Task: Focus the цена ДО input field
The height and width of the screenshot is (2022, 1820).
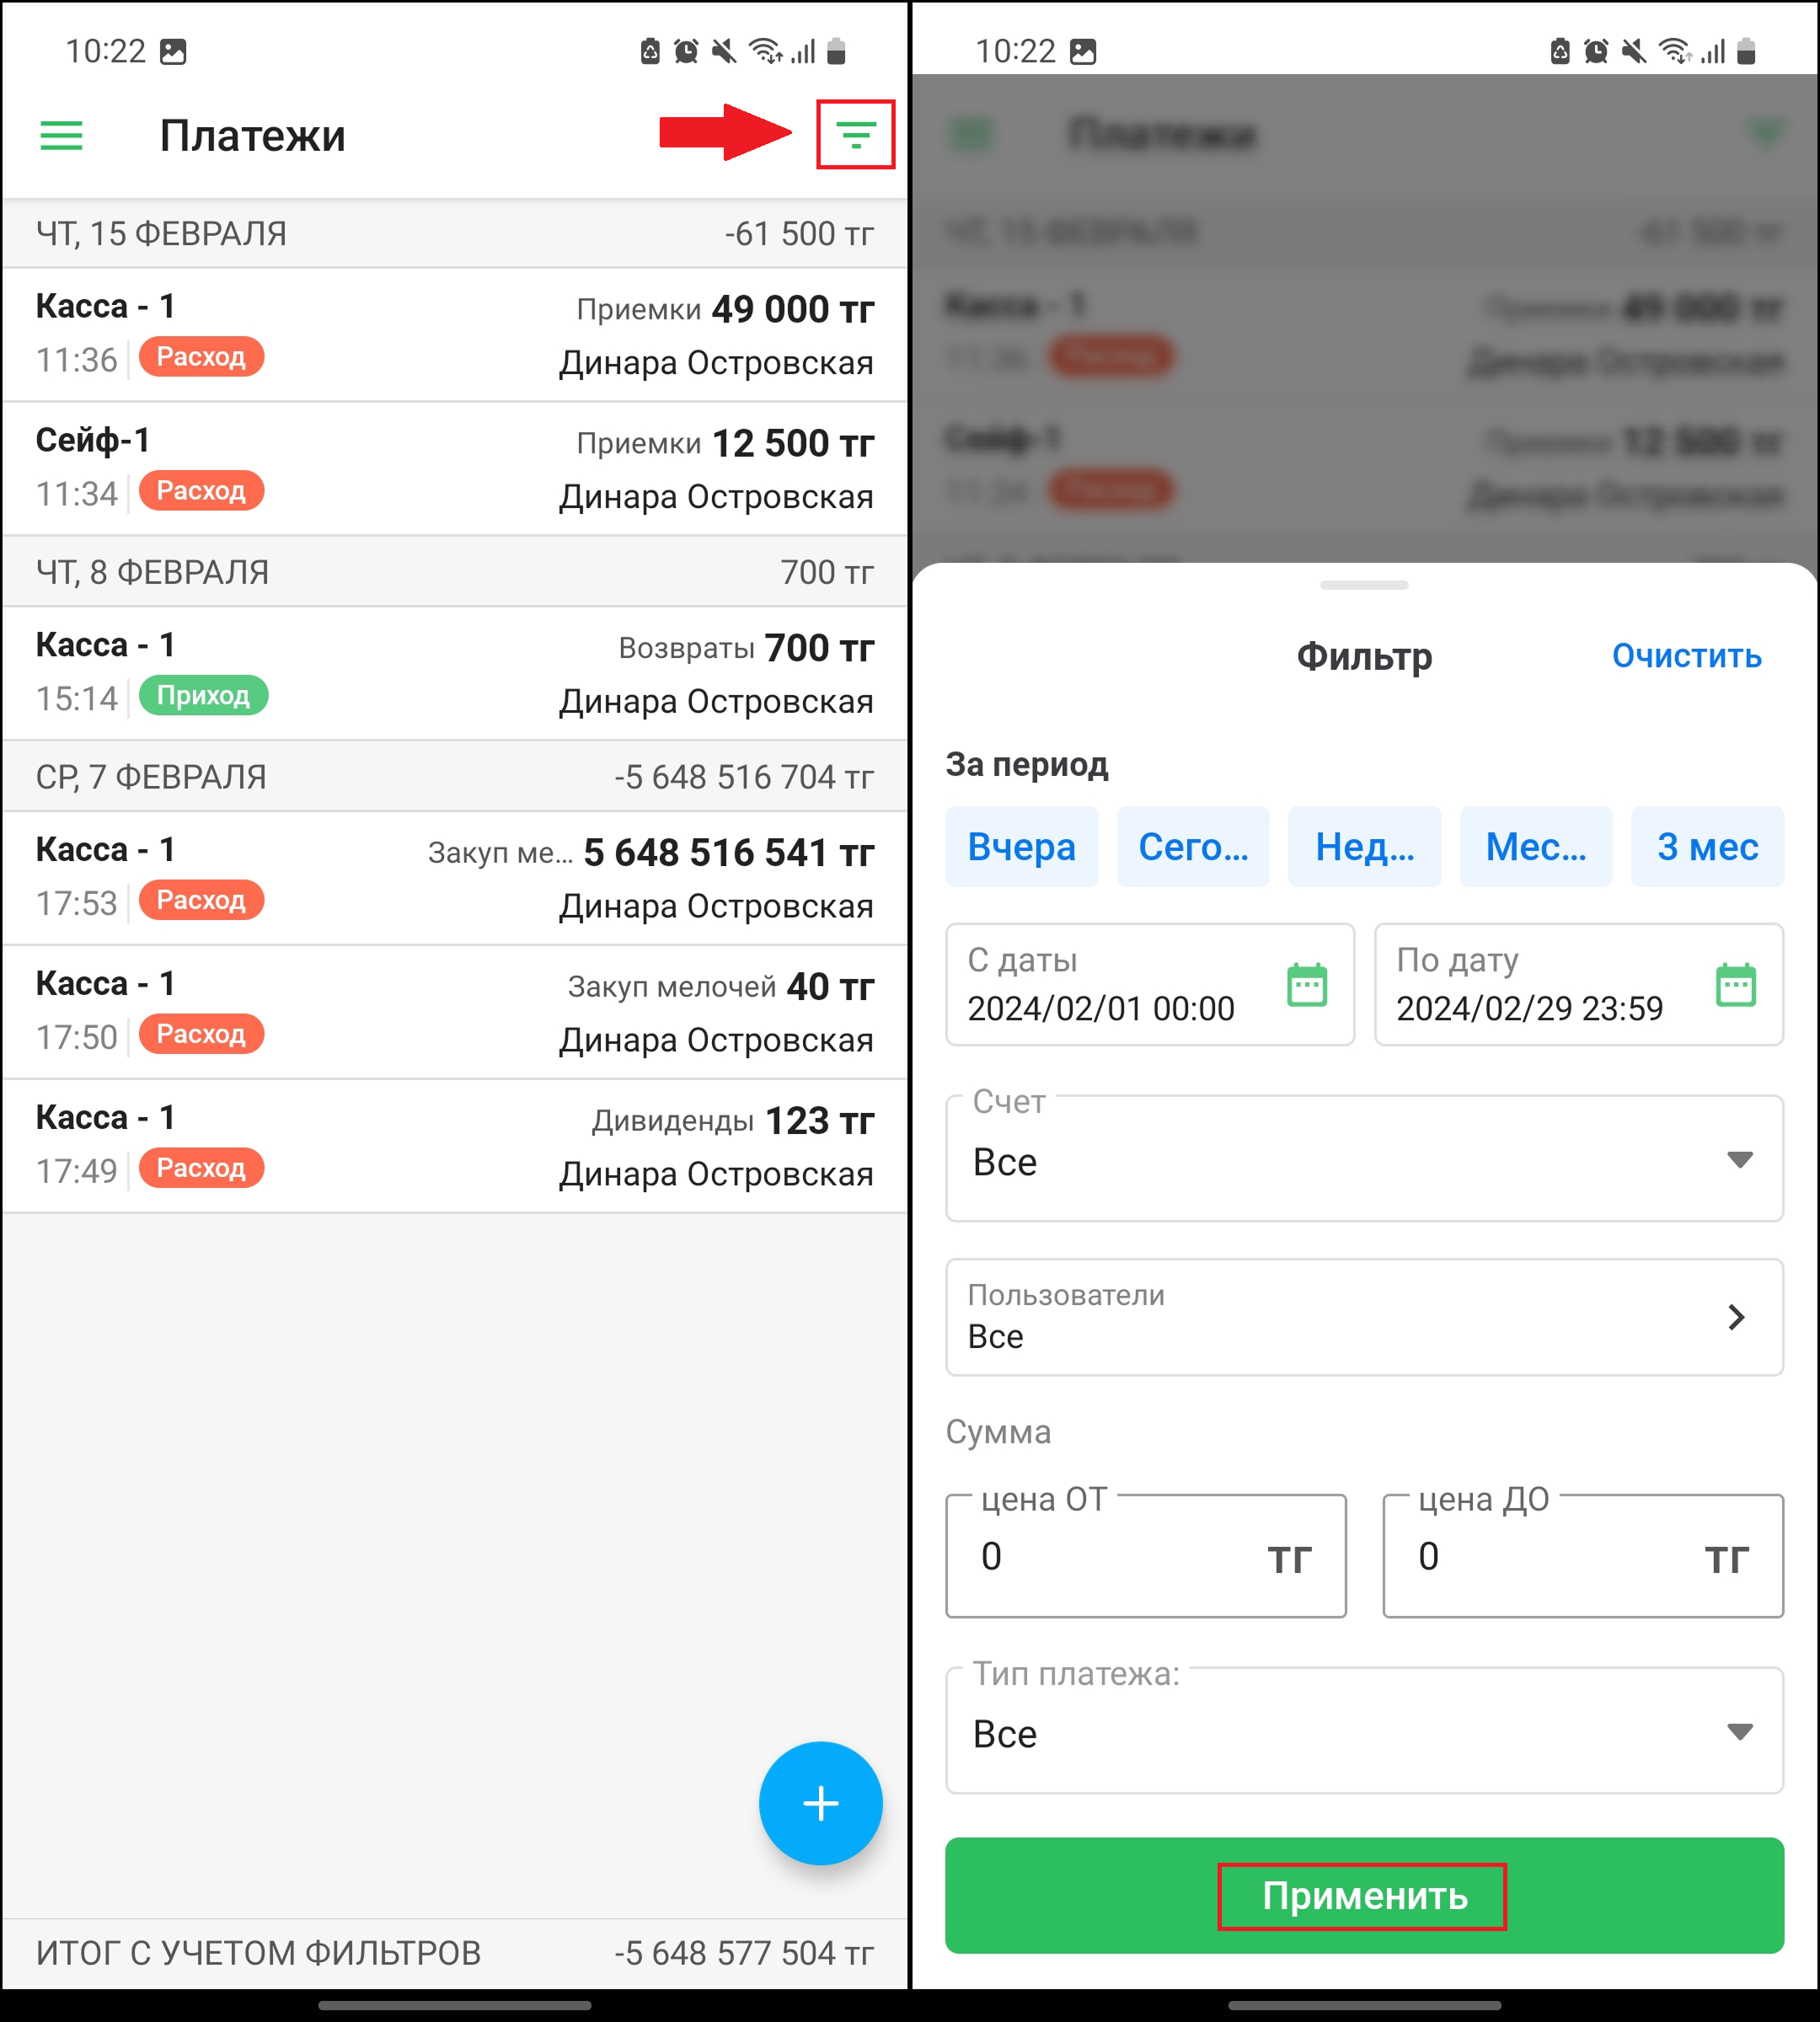Action: click(1583, 1556)
